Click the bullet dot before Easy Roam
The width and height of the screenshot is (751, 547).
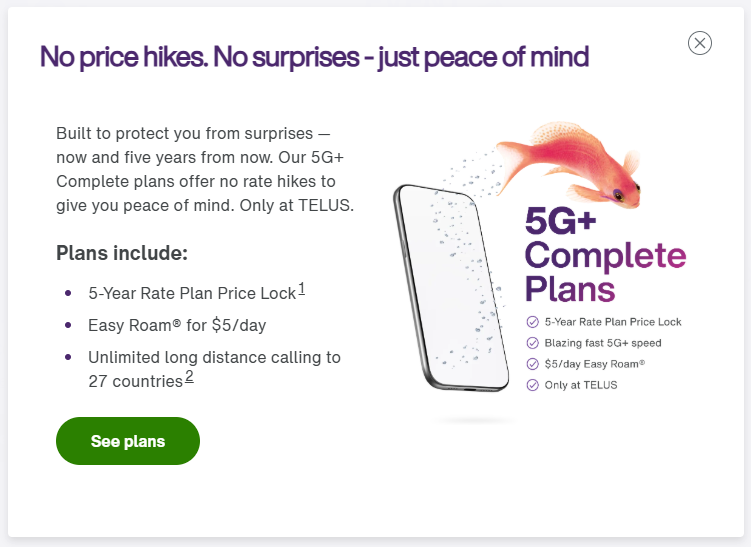point(68,325)
